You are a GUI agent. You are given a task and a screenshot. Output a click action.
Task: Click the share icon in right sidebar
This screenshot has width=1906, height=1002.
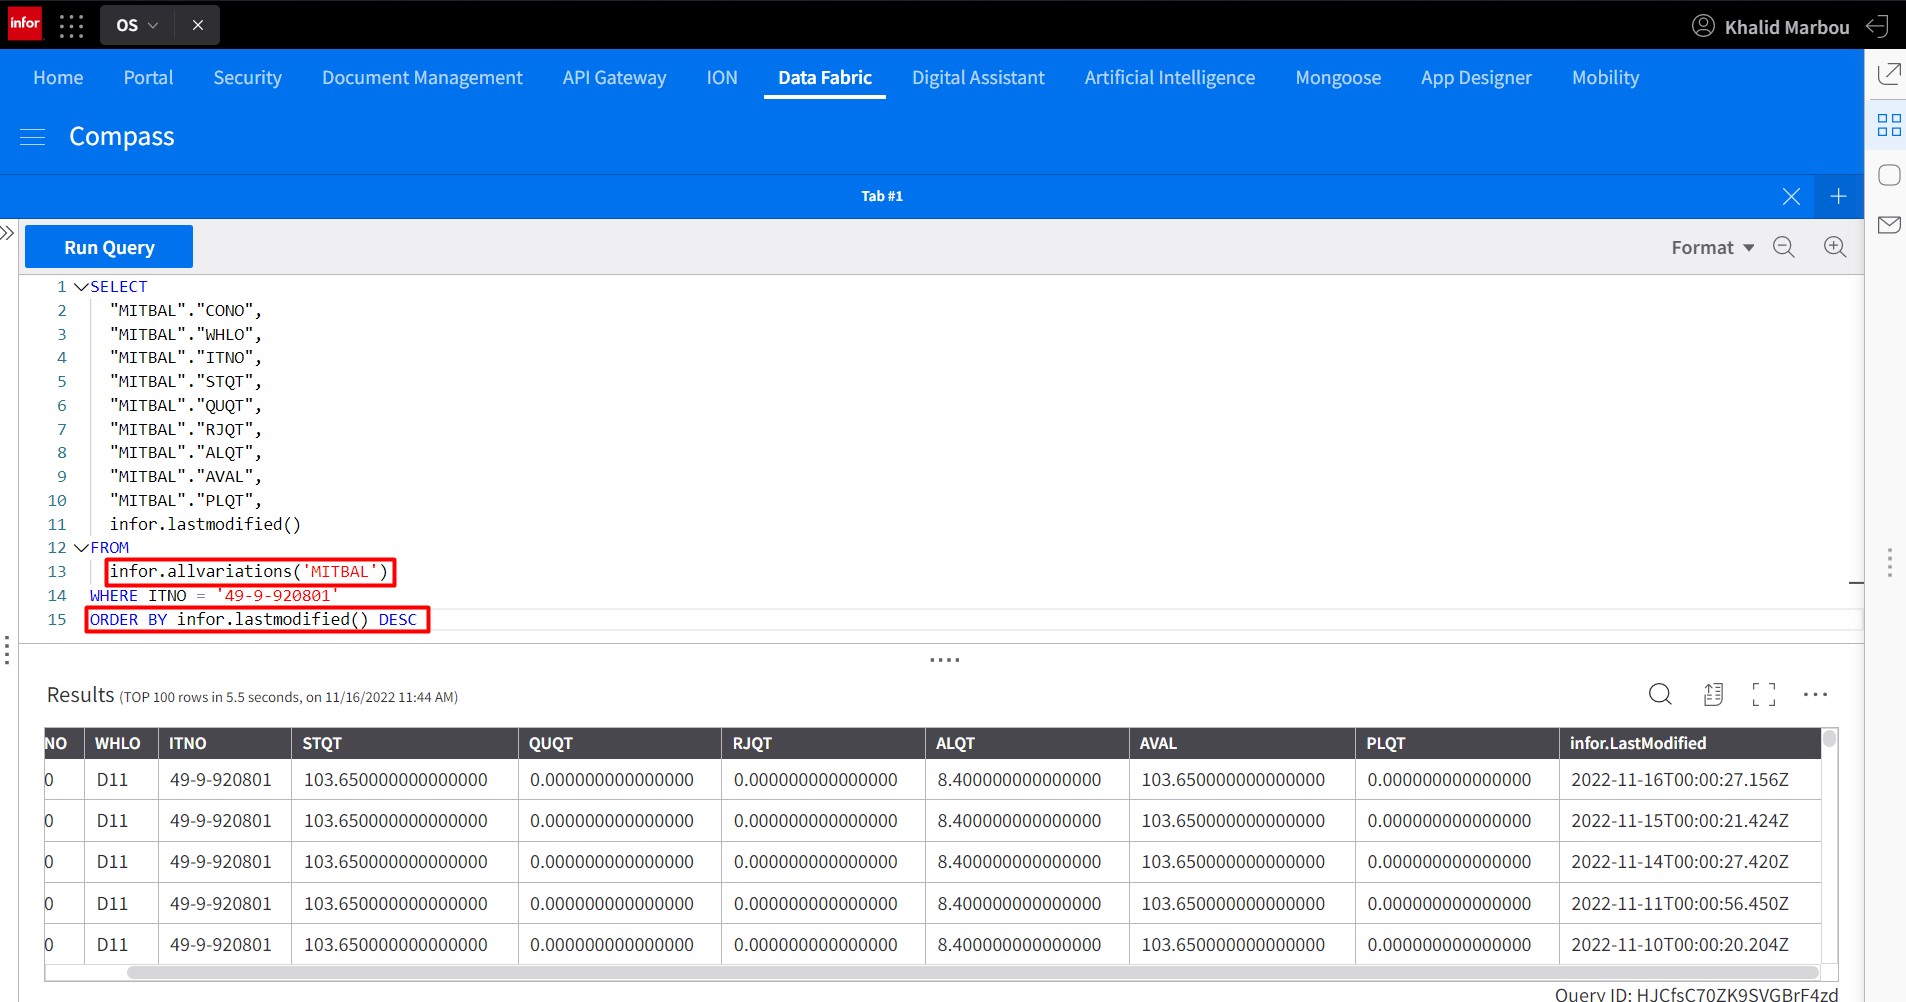[1889, 74]
